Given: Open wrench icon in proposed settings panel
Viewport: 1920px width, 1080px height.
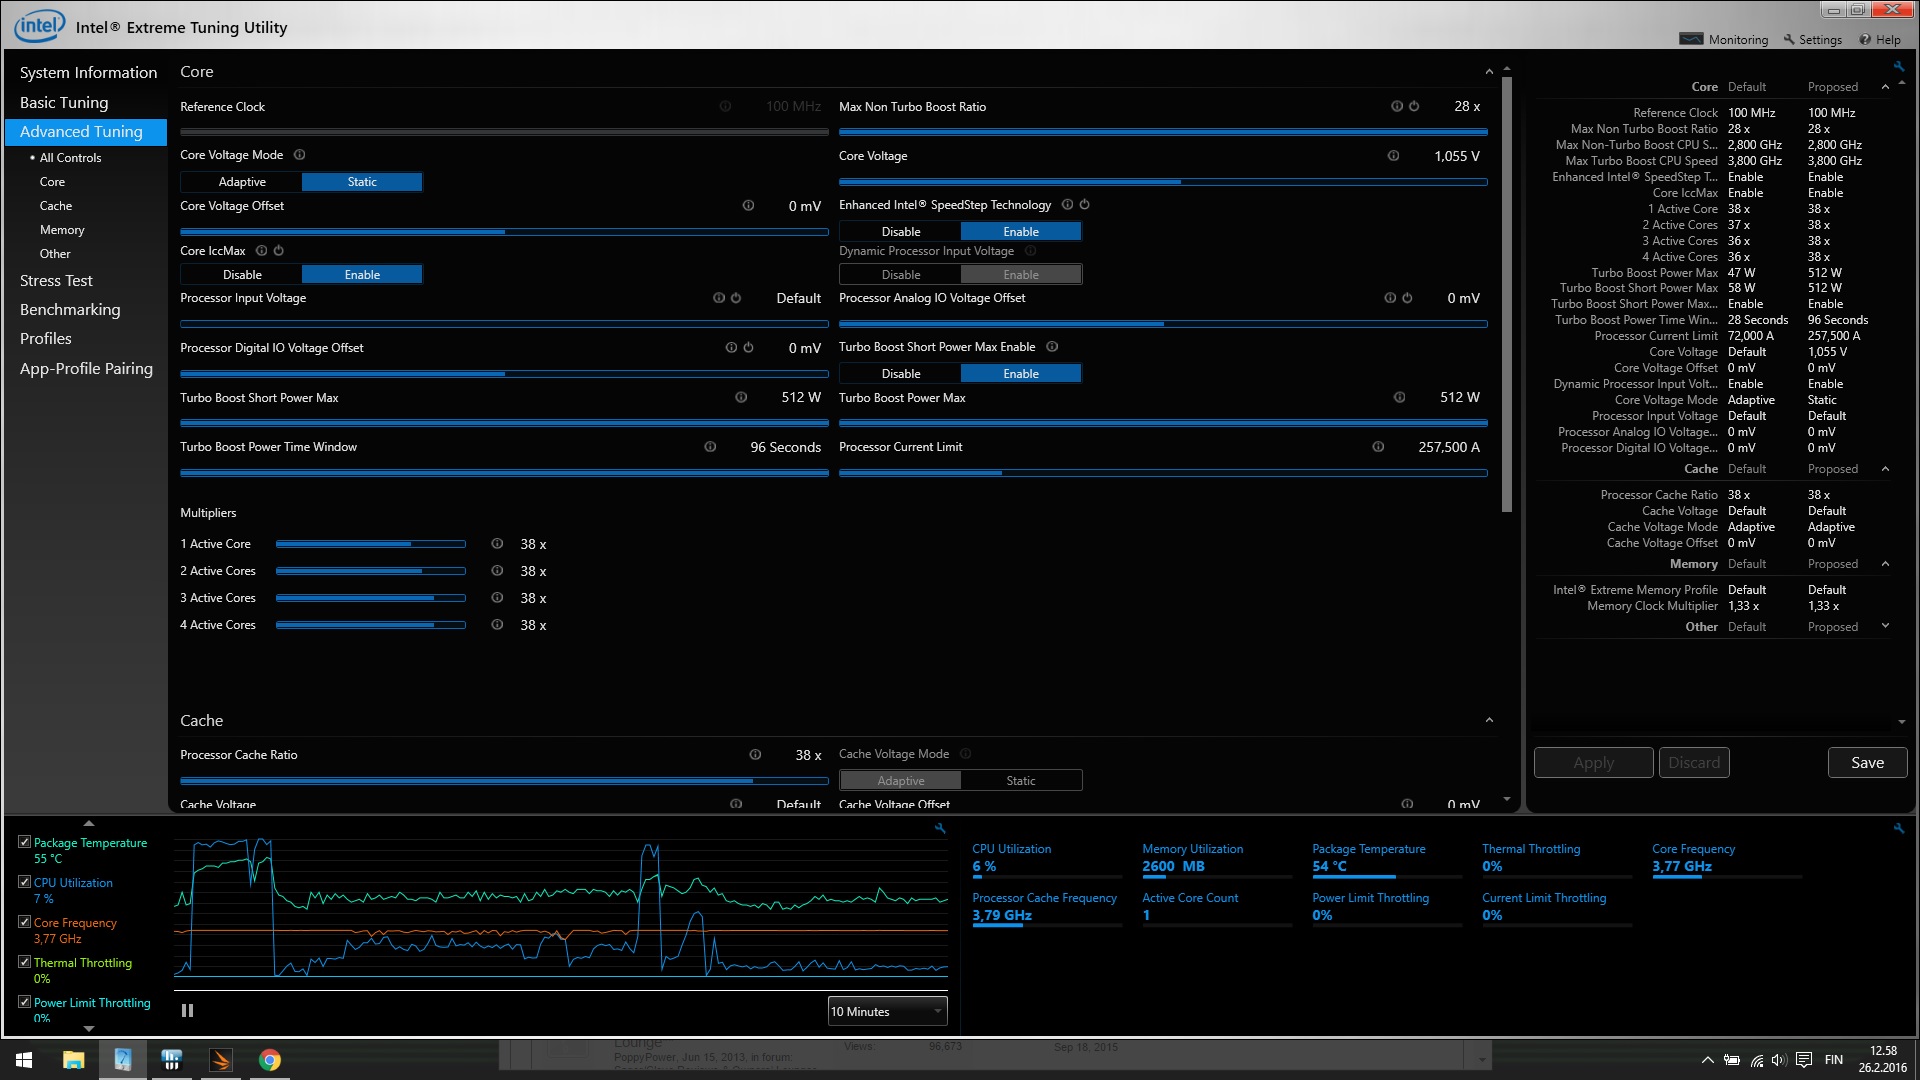Looking at the screenshot, I should point(1898,66).
